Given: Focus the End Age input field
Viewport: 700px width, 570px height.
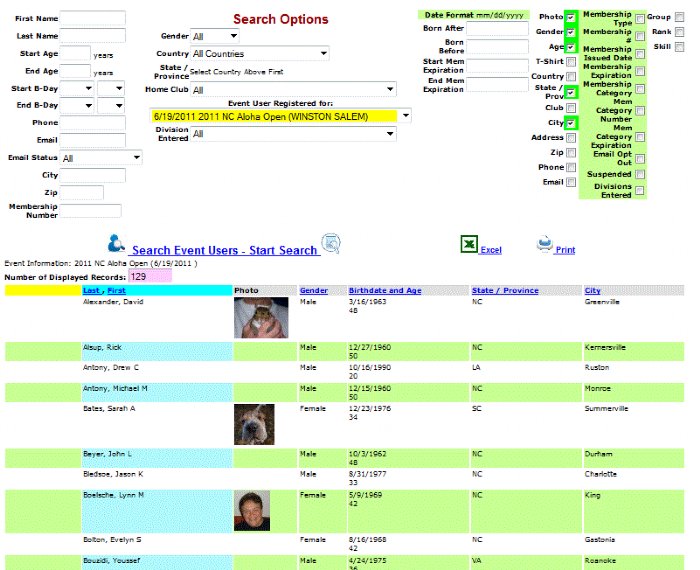Looking at the screenshot, I should tap(75, 71).
